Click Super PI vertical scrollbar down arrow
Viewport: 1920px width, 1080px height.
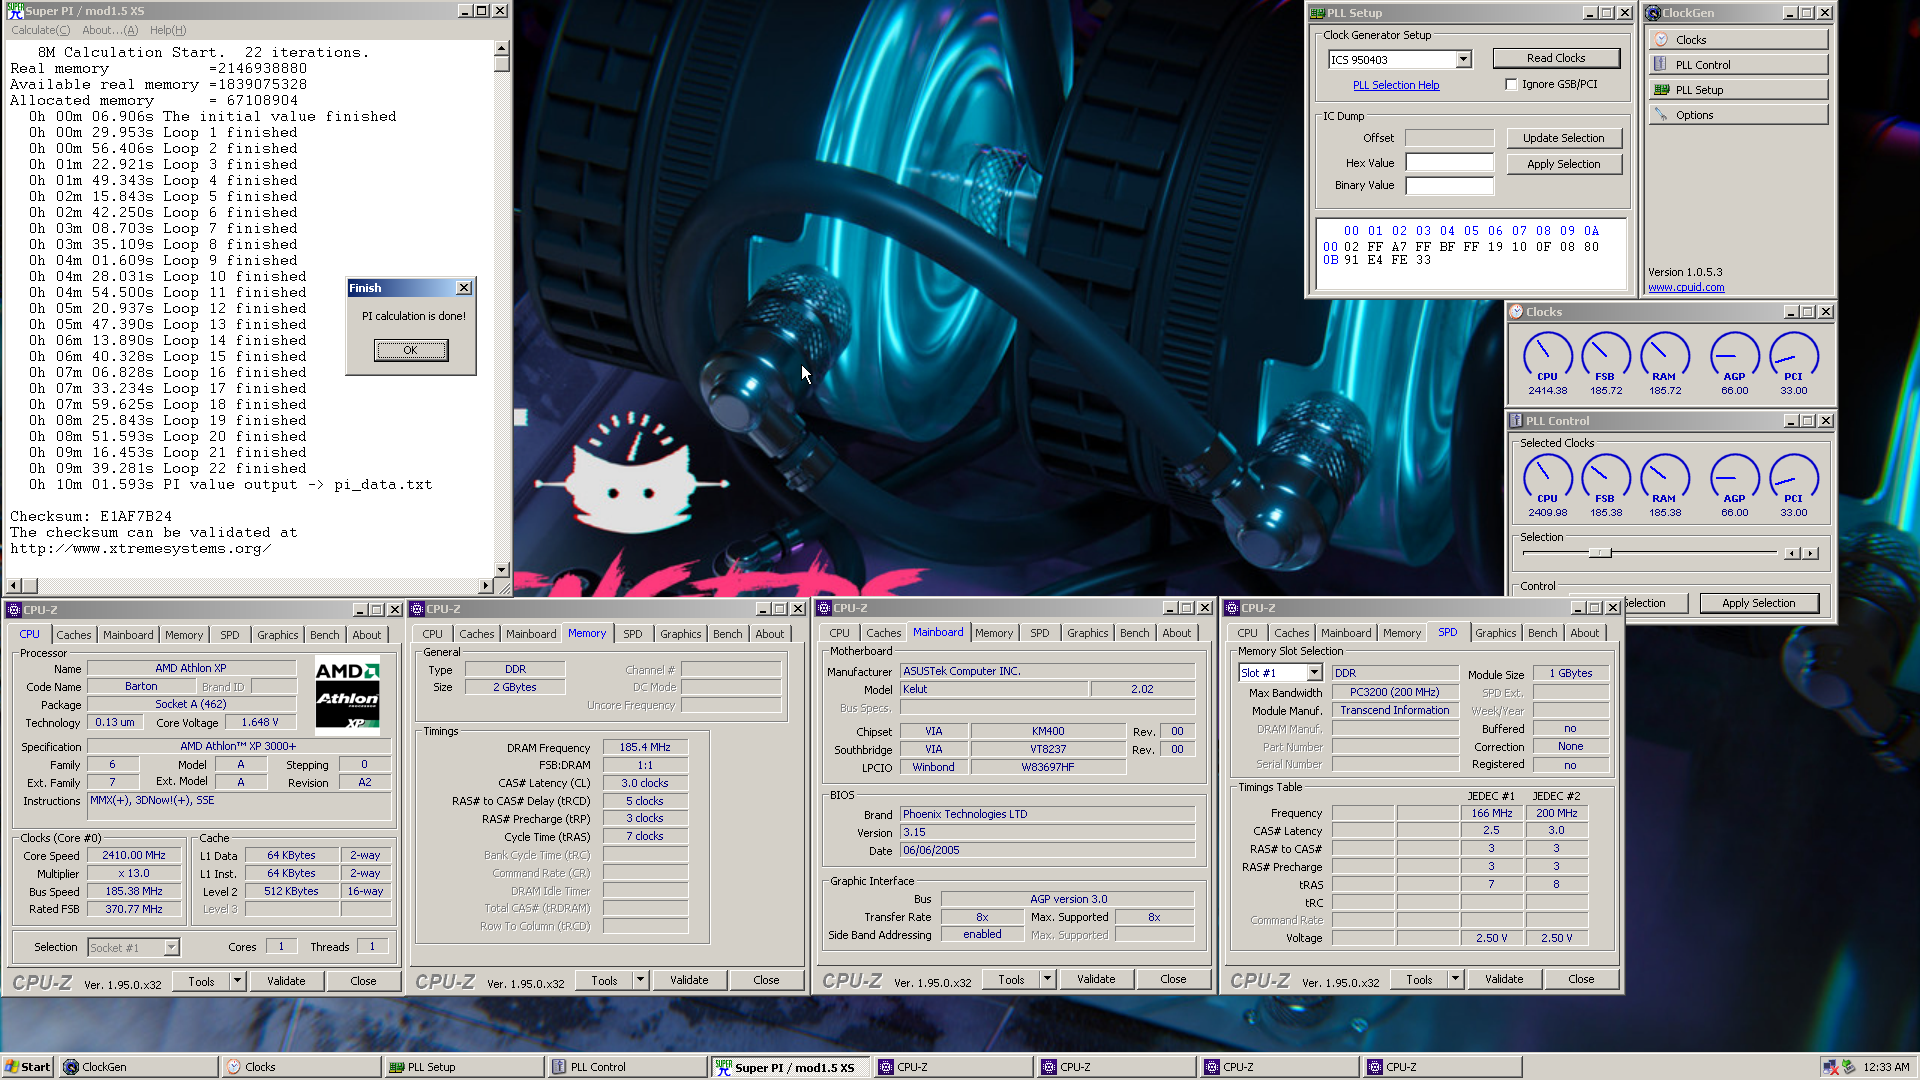[502, 570]
